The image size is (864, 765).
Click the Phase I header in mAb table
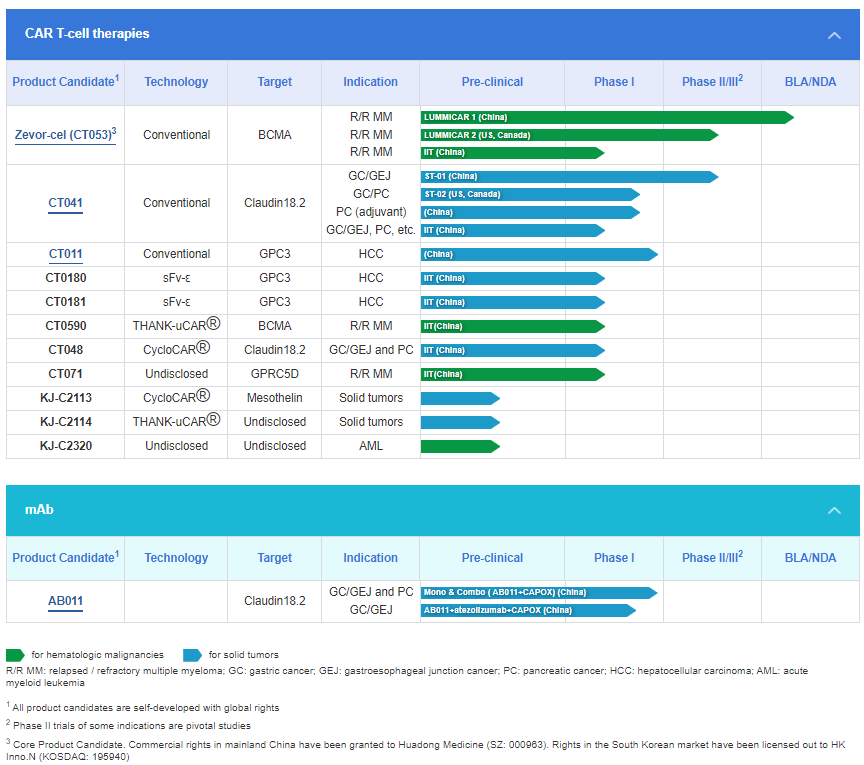(614, 558)
